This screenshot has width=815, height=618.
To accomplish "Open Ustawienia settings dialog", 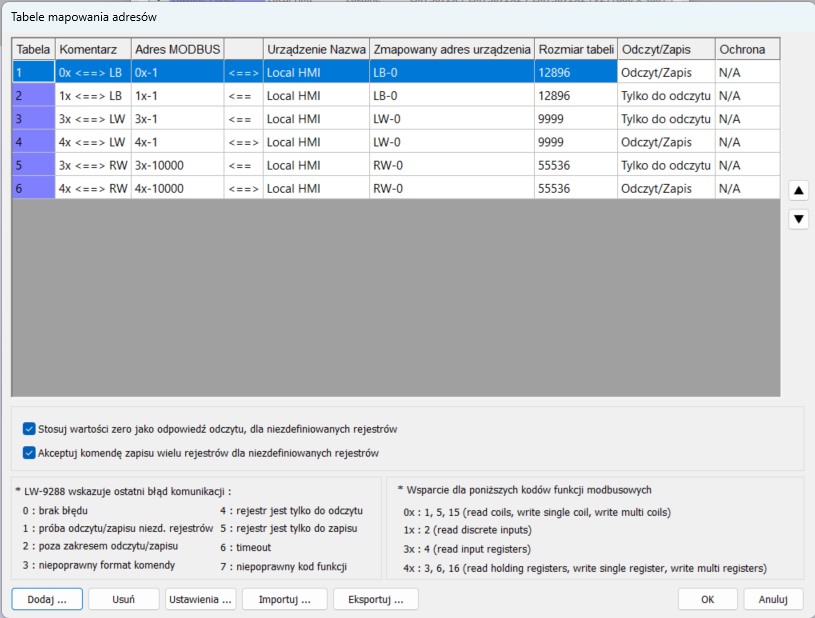I will tap(200, 599).
